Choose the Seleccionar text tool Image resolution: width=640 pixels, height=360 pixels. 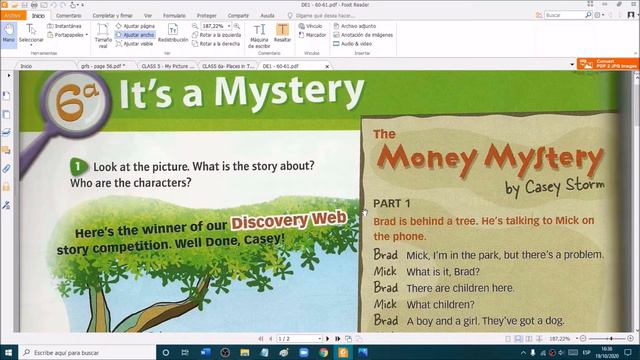[31, 34]
